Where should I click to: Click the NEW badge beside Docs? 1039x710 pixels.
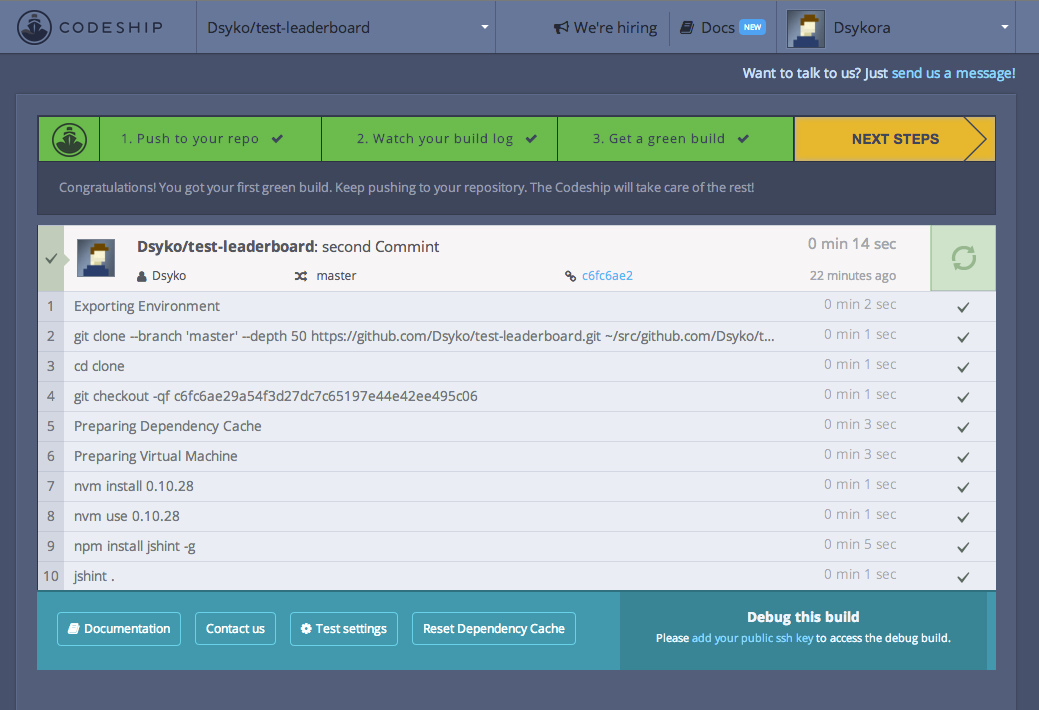point(752,27)
